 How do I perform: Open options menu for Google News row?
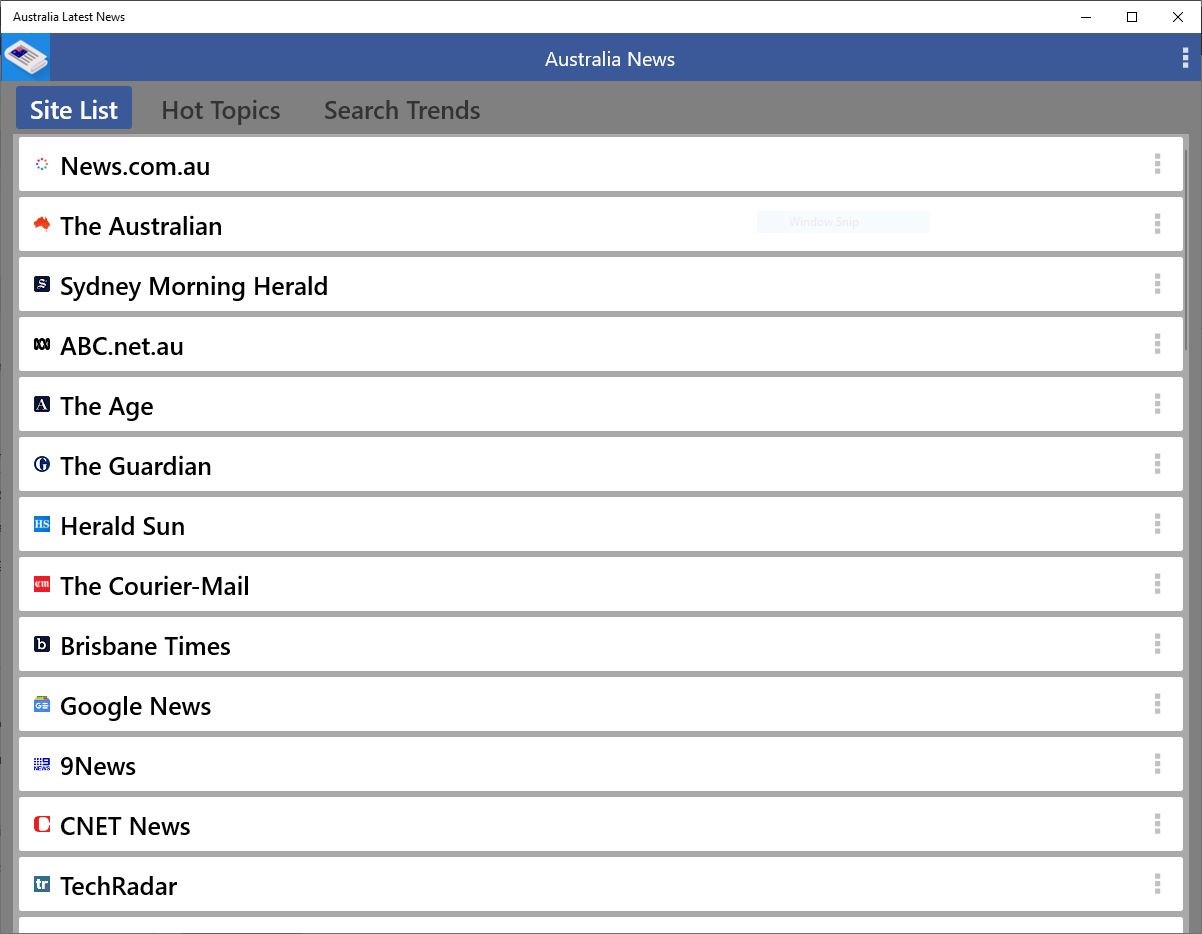pos(1157,704)
